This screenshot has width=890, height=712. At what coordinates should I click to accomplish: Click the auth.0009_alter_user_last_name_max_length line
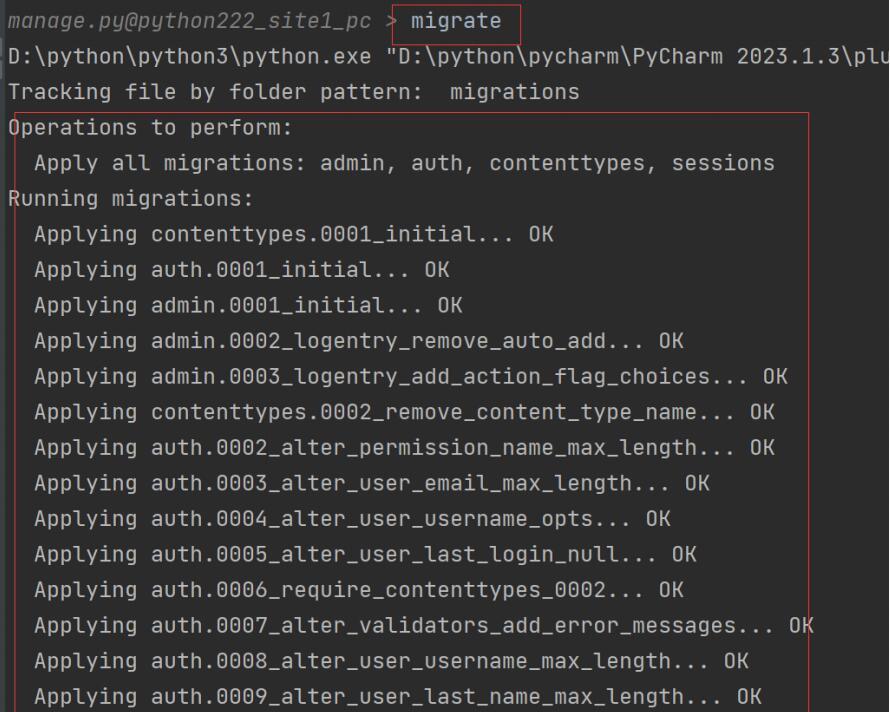click(397, 697)
